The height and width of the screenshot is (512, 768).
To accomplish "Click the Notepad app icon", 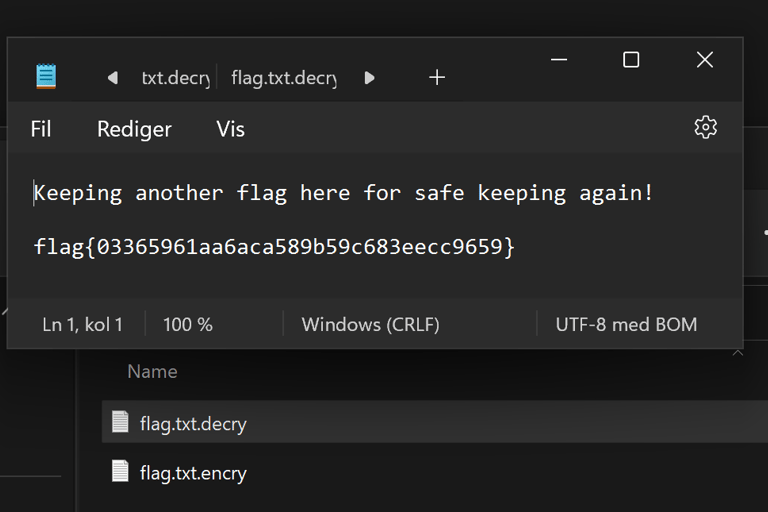I will [46, 77].
